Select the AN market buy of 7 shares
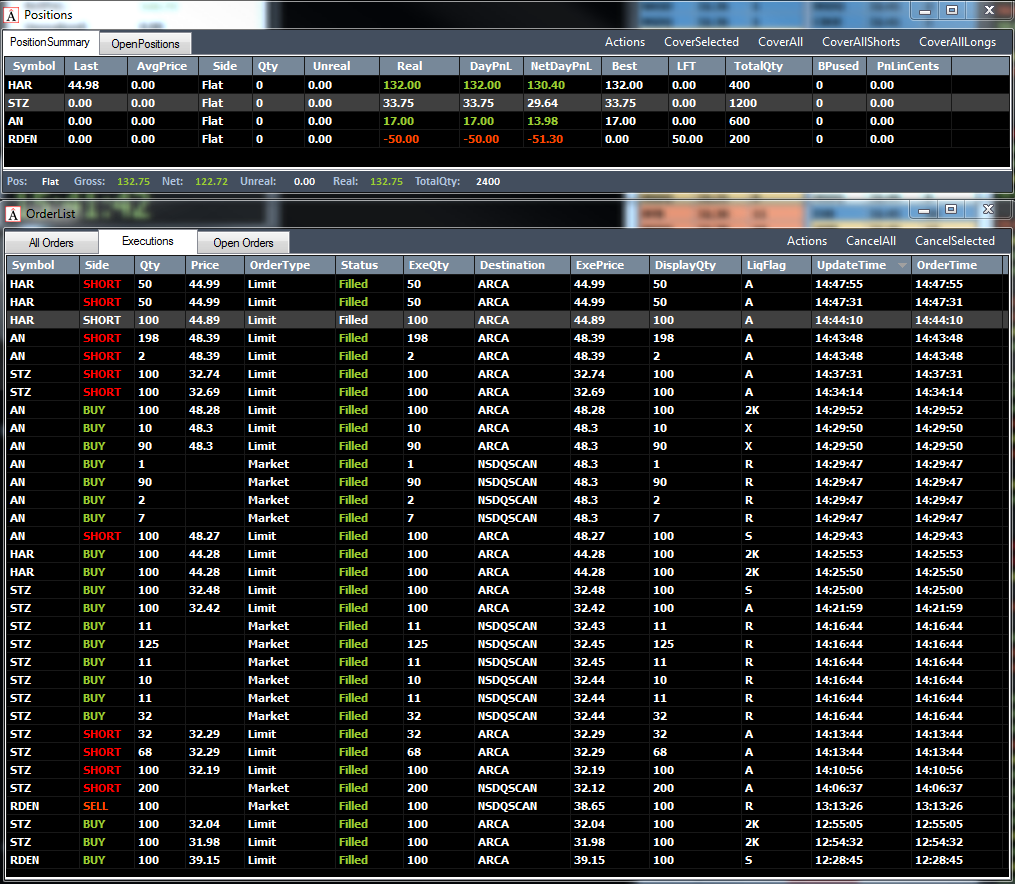Viewport: 1015px width, 884px height. (507, 518)
